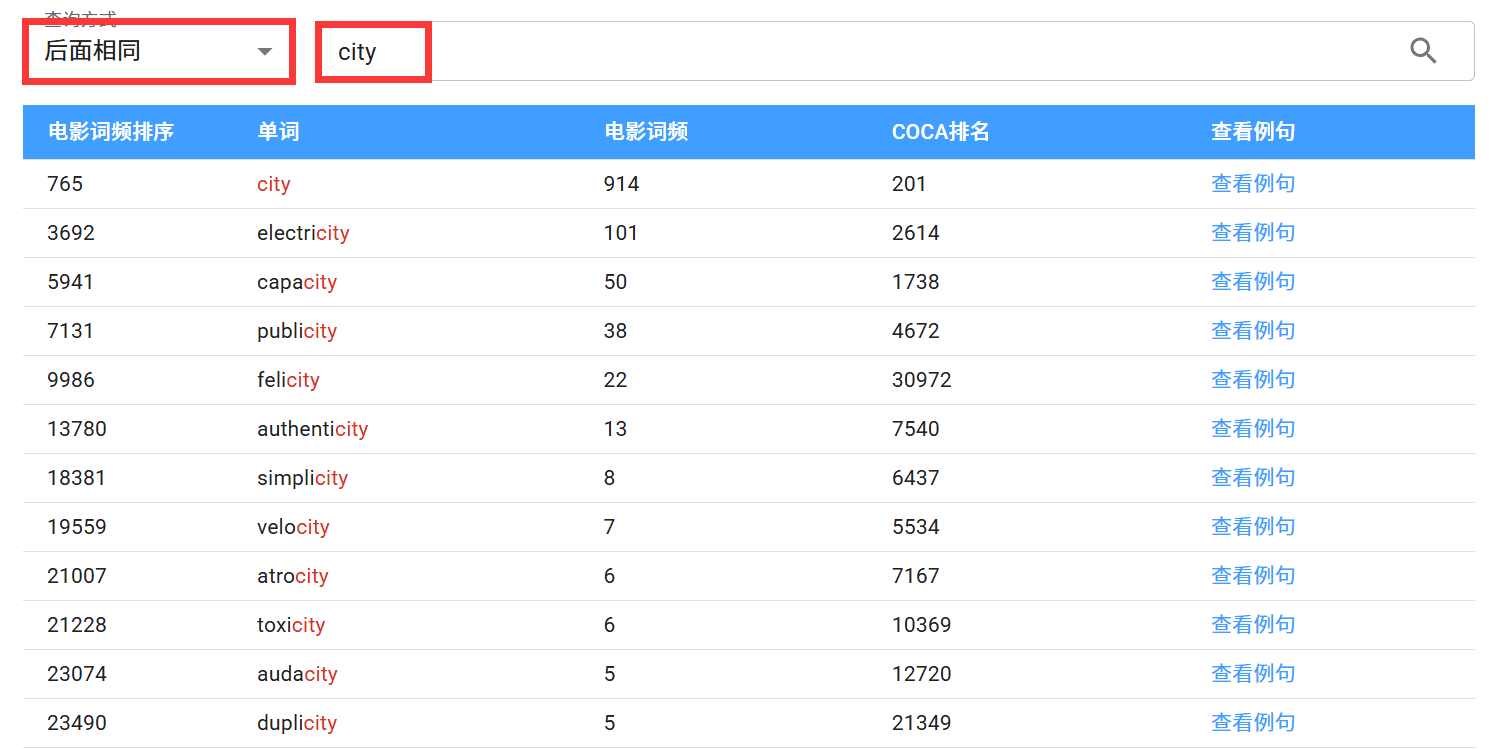Open 查看例句 for felicity

(x=1252, y=380)
